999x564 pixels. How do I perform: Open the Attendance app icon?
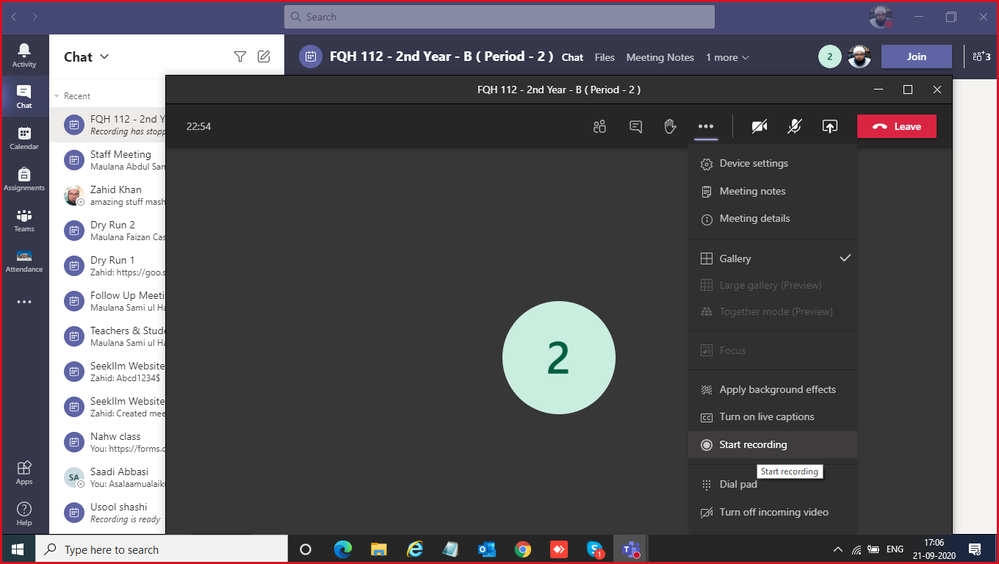tap(24, 261)
